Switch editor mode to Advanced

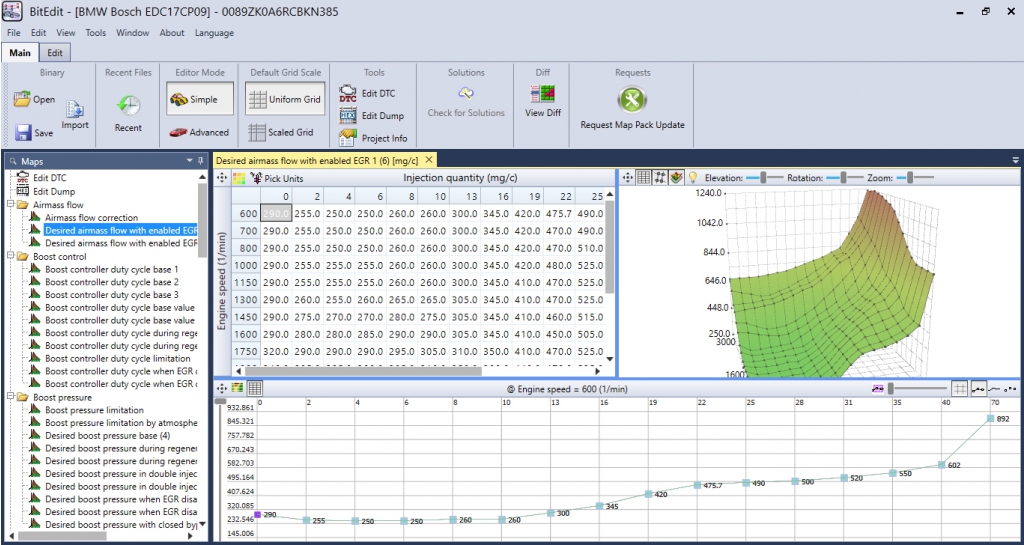pyautogui.click(x=199, y=132)
